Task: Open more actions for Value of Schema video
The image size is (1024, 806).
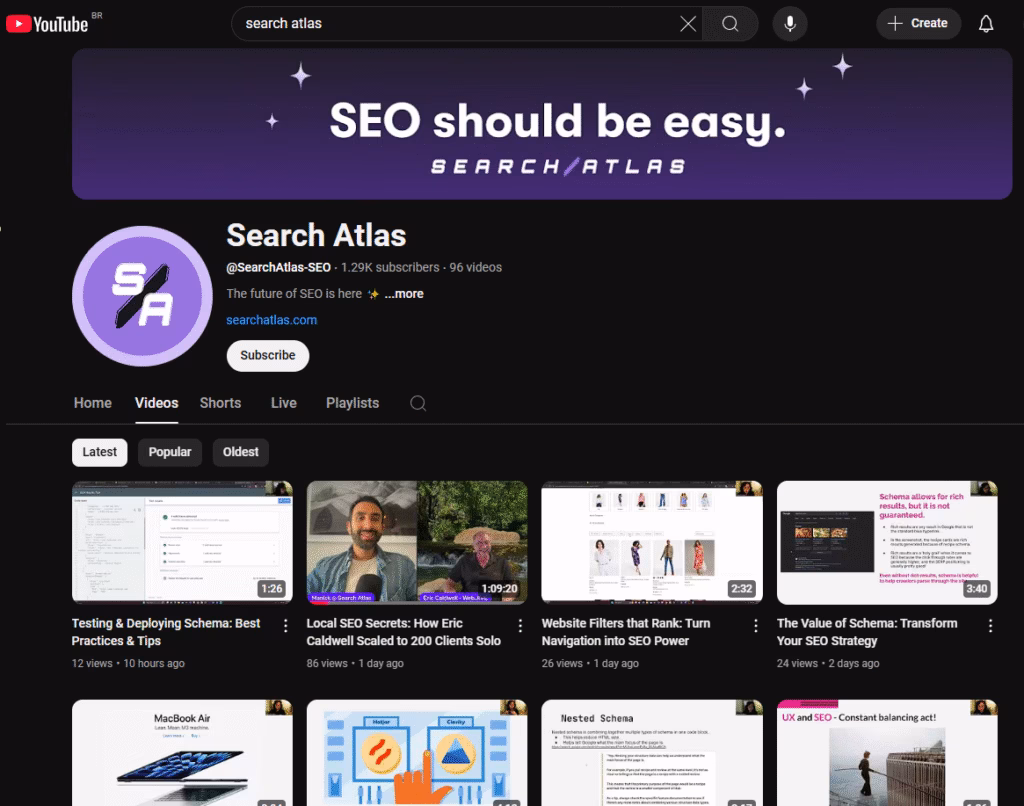Action: (990, 626)
